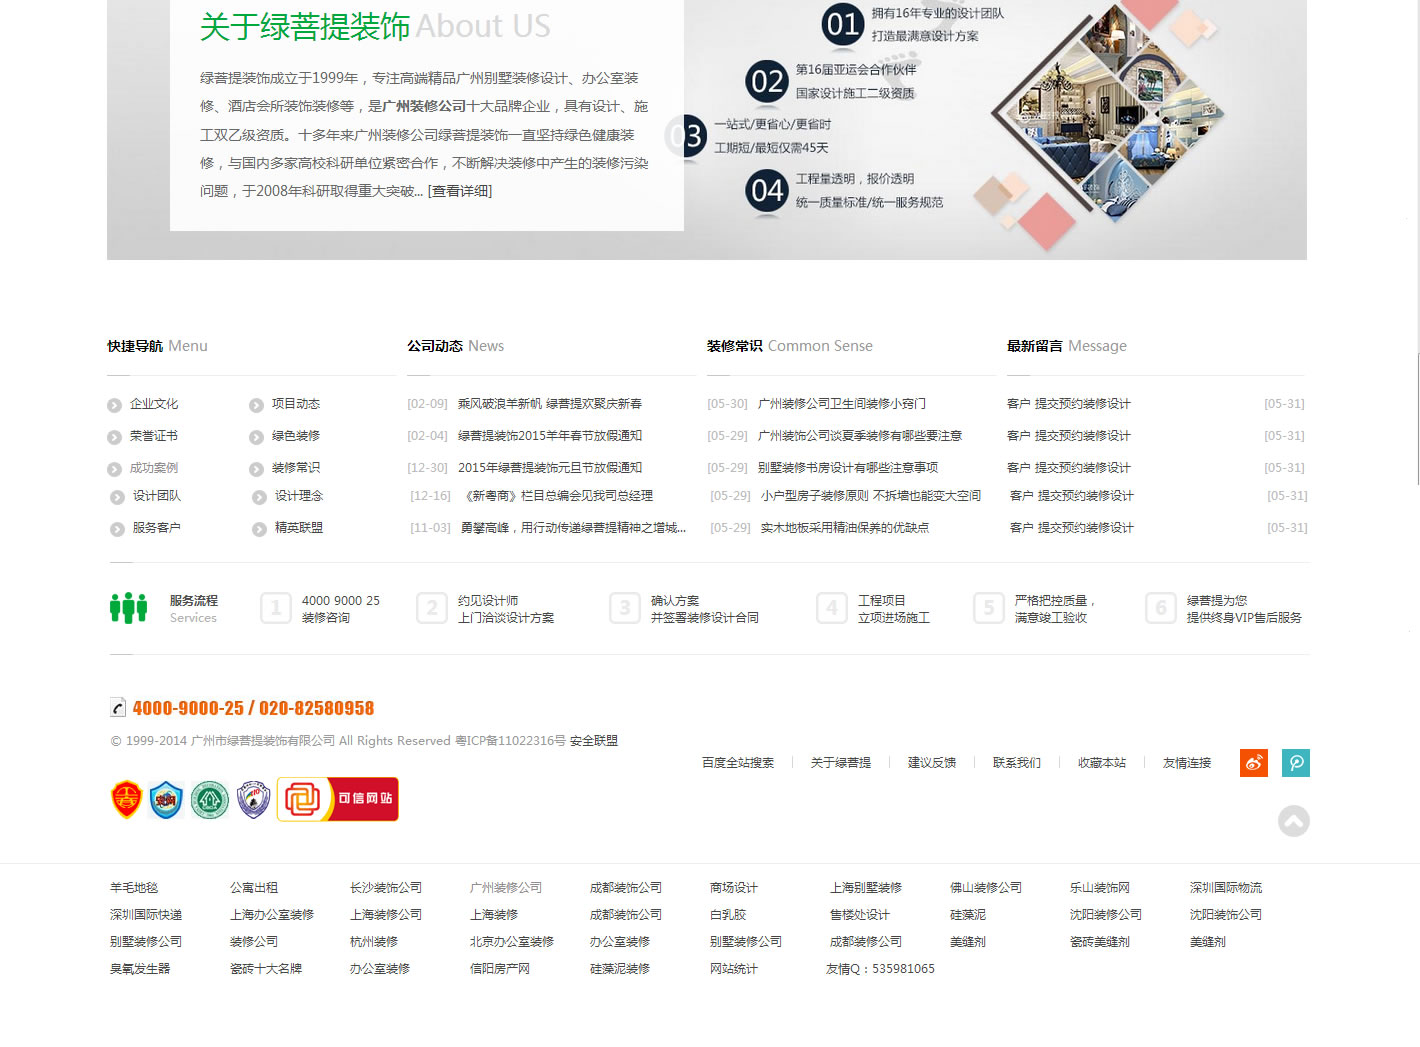Click 百度全站搜索 in the footer
This screenshot has height=1047, width=1420.
(x=738, y=763)
